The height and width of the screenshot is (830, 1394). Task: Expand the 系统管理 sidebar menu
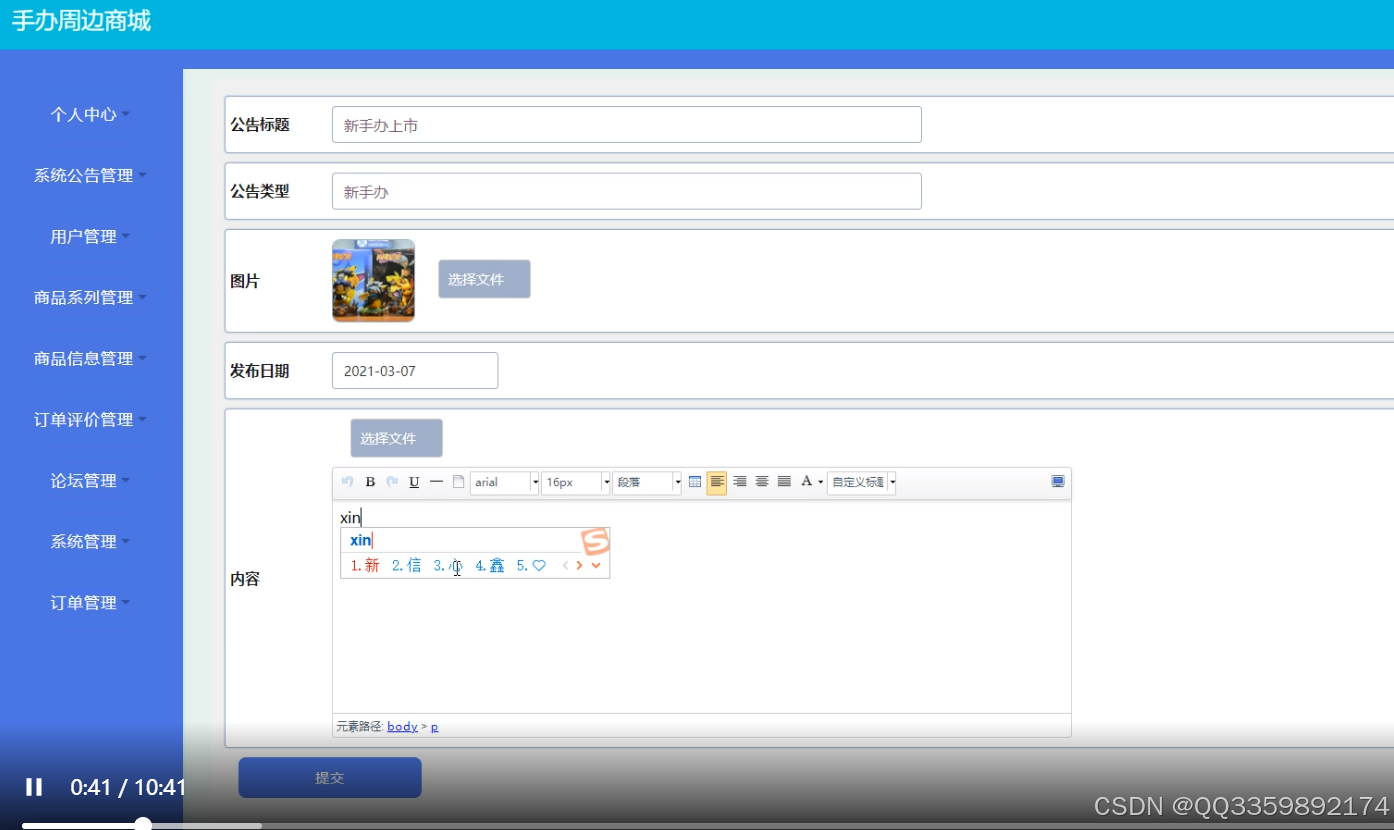pos(90,541)
